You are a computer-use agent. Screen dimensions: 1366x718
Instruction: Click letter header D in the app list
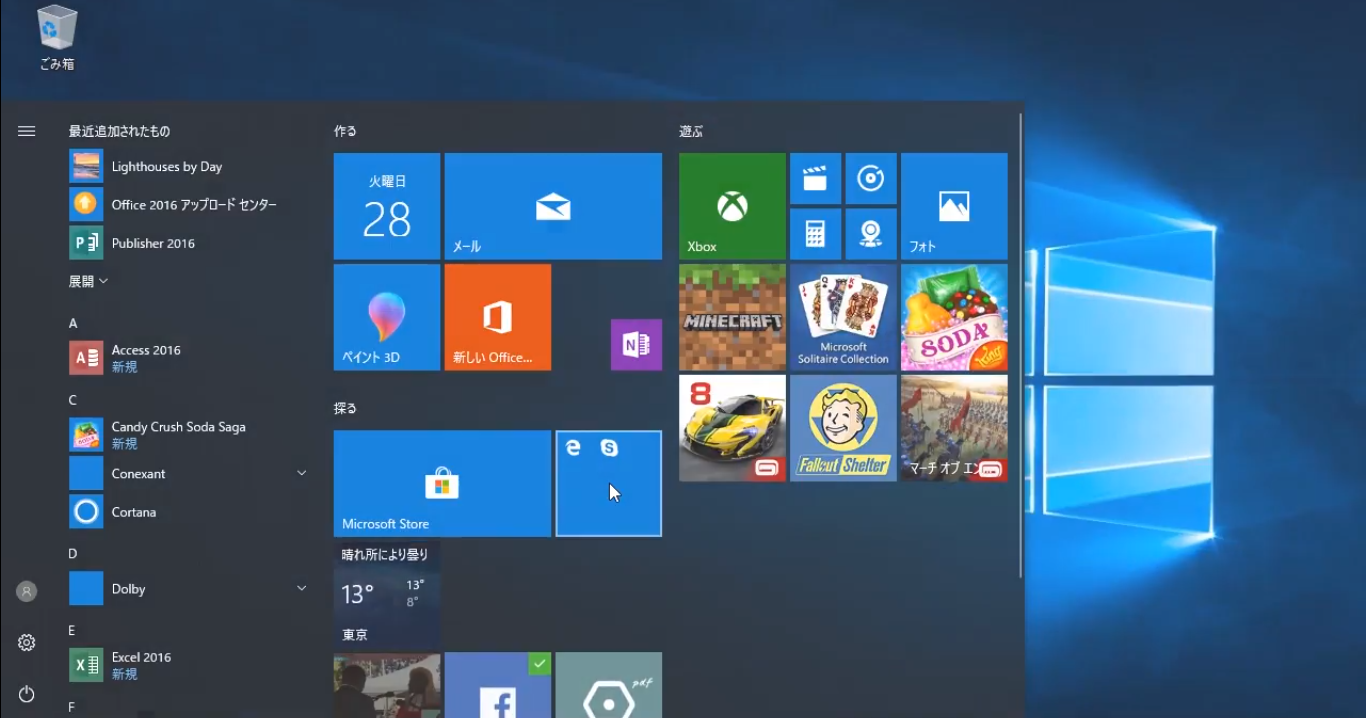tap(73, 553)
